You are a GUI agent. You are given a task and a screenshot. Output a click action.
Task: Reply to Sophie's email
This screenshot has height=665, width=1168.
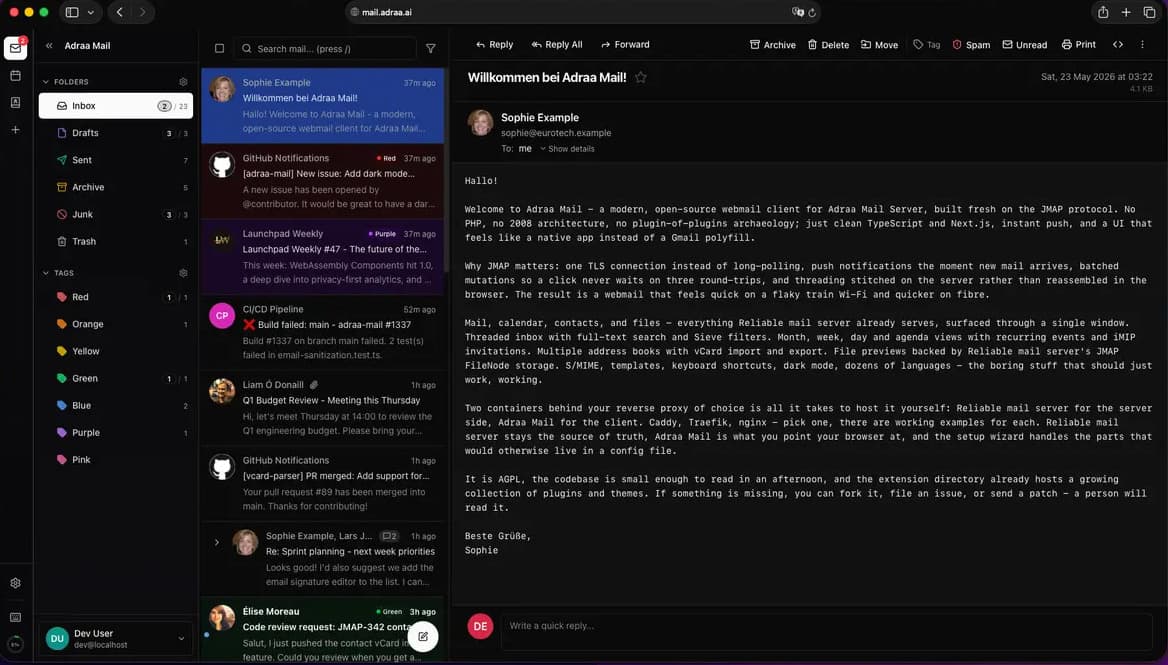pos(495,45)
